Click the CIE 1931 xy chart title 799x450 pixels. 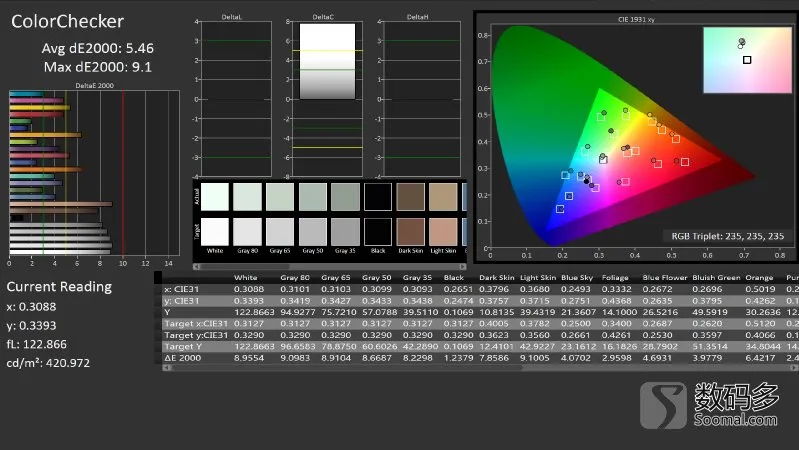pyautogui.click(x=636, y=19)
